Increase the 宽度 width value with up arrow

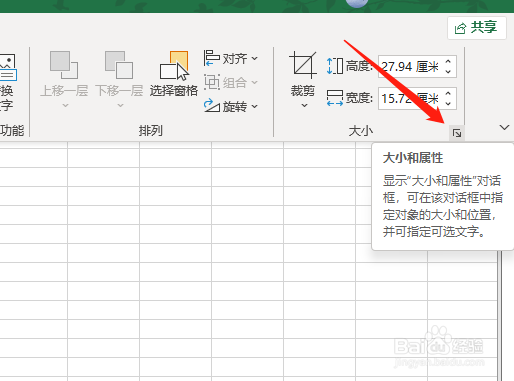(449, 93)
